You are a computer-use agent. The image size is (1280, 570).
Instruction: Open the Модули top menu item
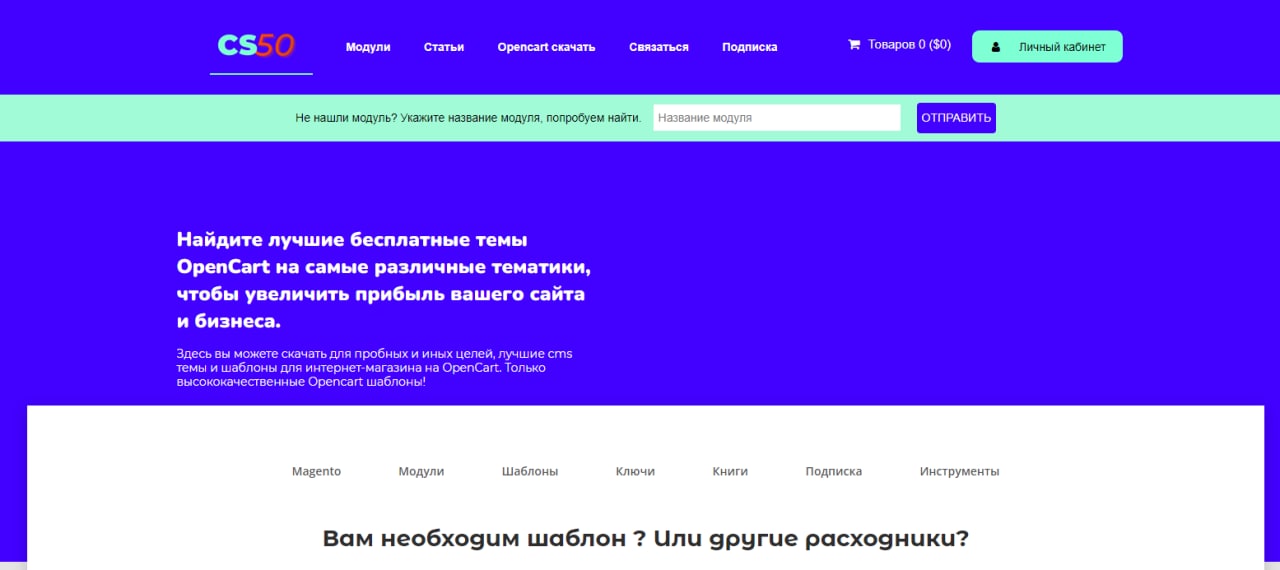point(368,47)
